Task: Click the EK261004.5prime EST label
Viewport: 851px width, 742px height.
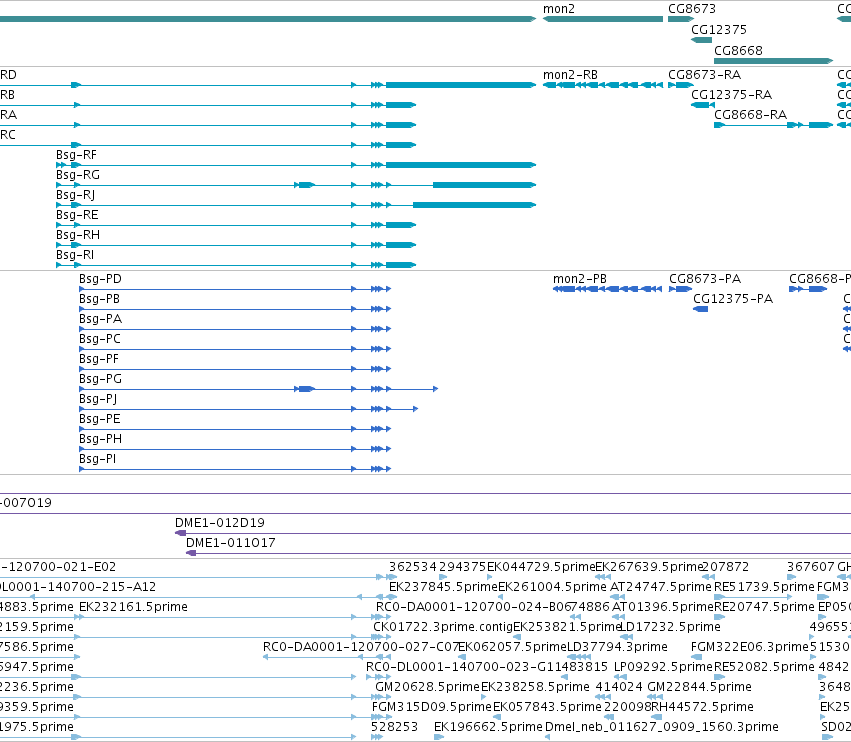Action: pyautogui.click(x=552, y=587)
